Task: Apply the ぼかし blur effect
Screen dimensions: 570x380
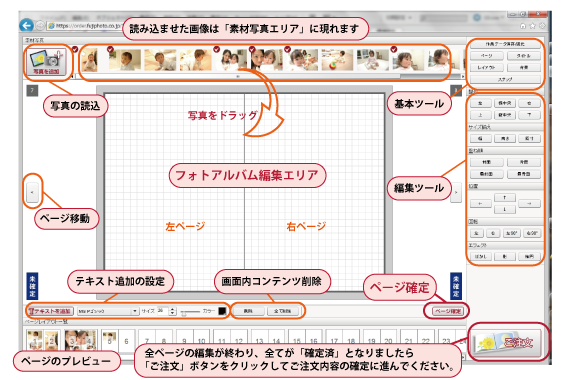Action: [x=480, y=257]
